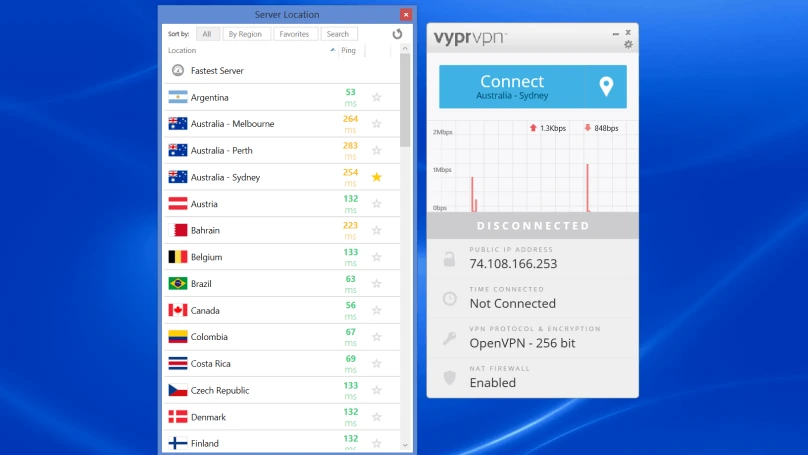
Task: Unfavorite Australia - Sydney via gold star
Action: (x=377, y=177)
